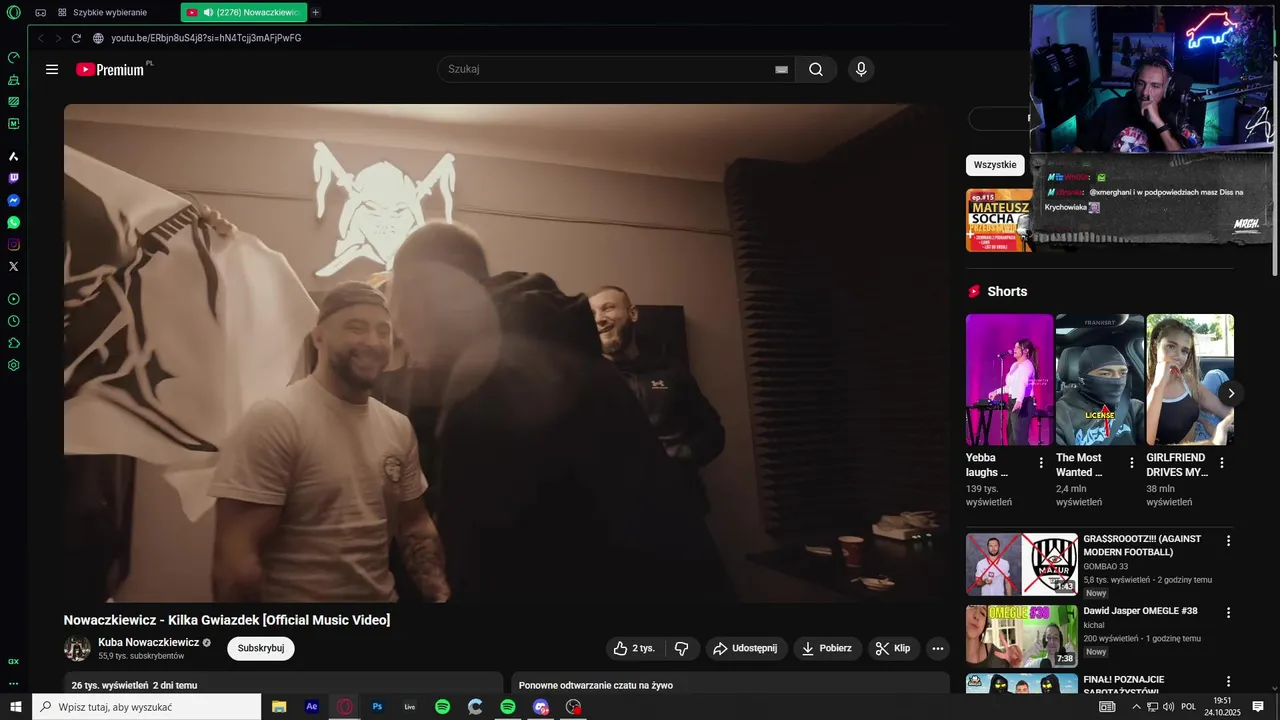Open the video's three-dots more actions menu

pyautogui.click(x=938, y=648)
